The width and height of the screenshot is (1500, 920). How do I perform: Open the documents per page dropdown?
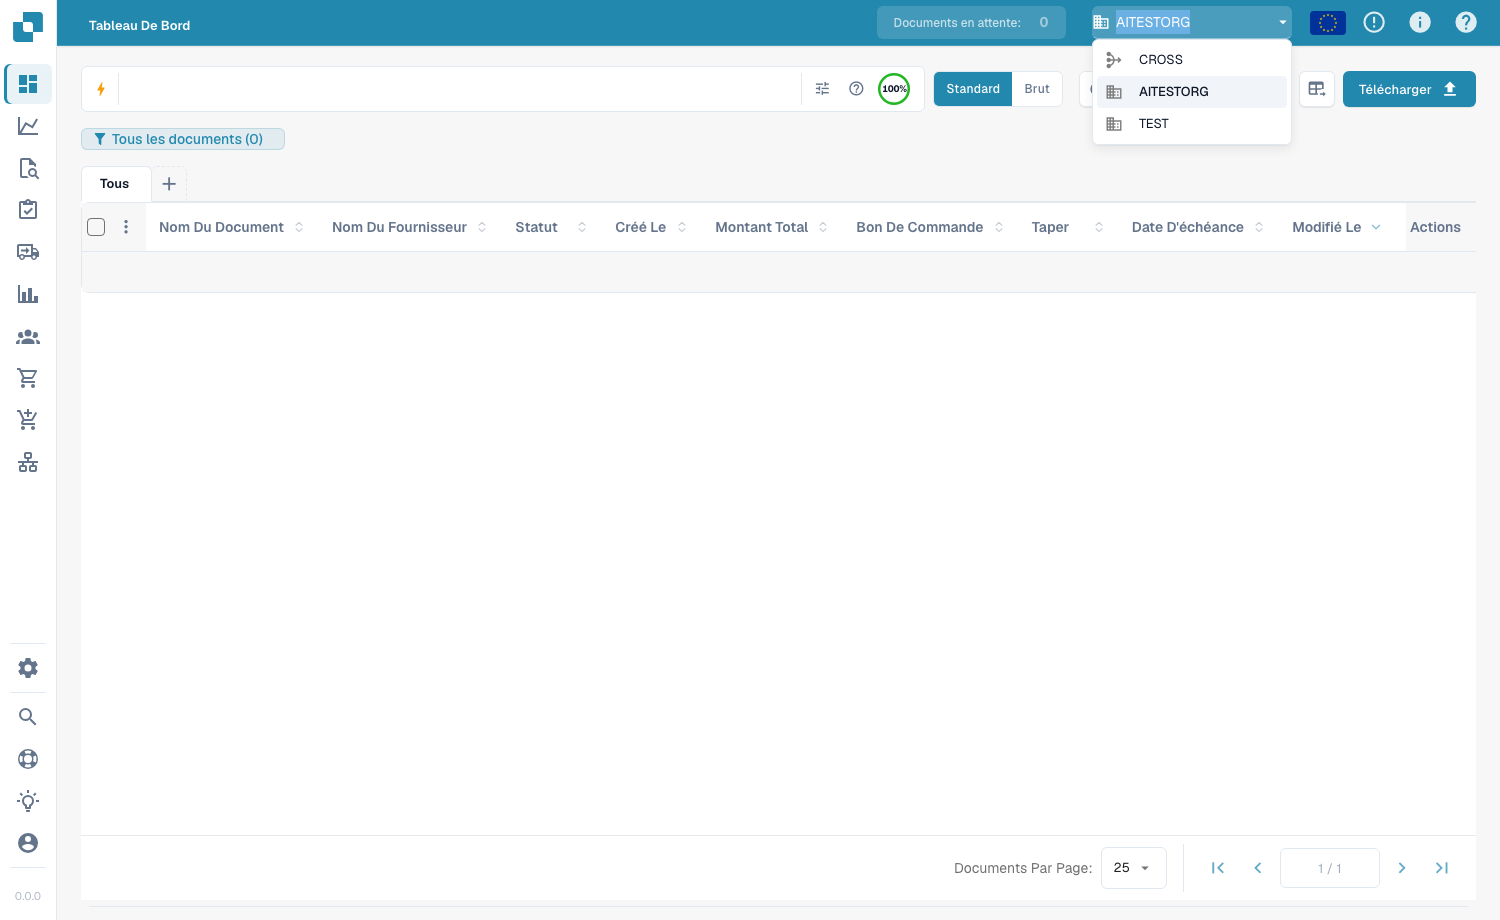coord(1133,868)
